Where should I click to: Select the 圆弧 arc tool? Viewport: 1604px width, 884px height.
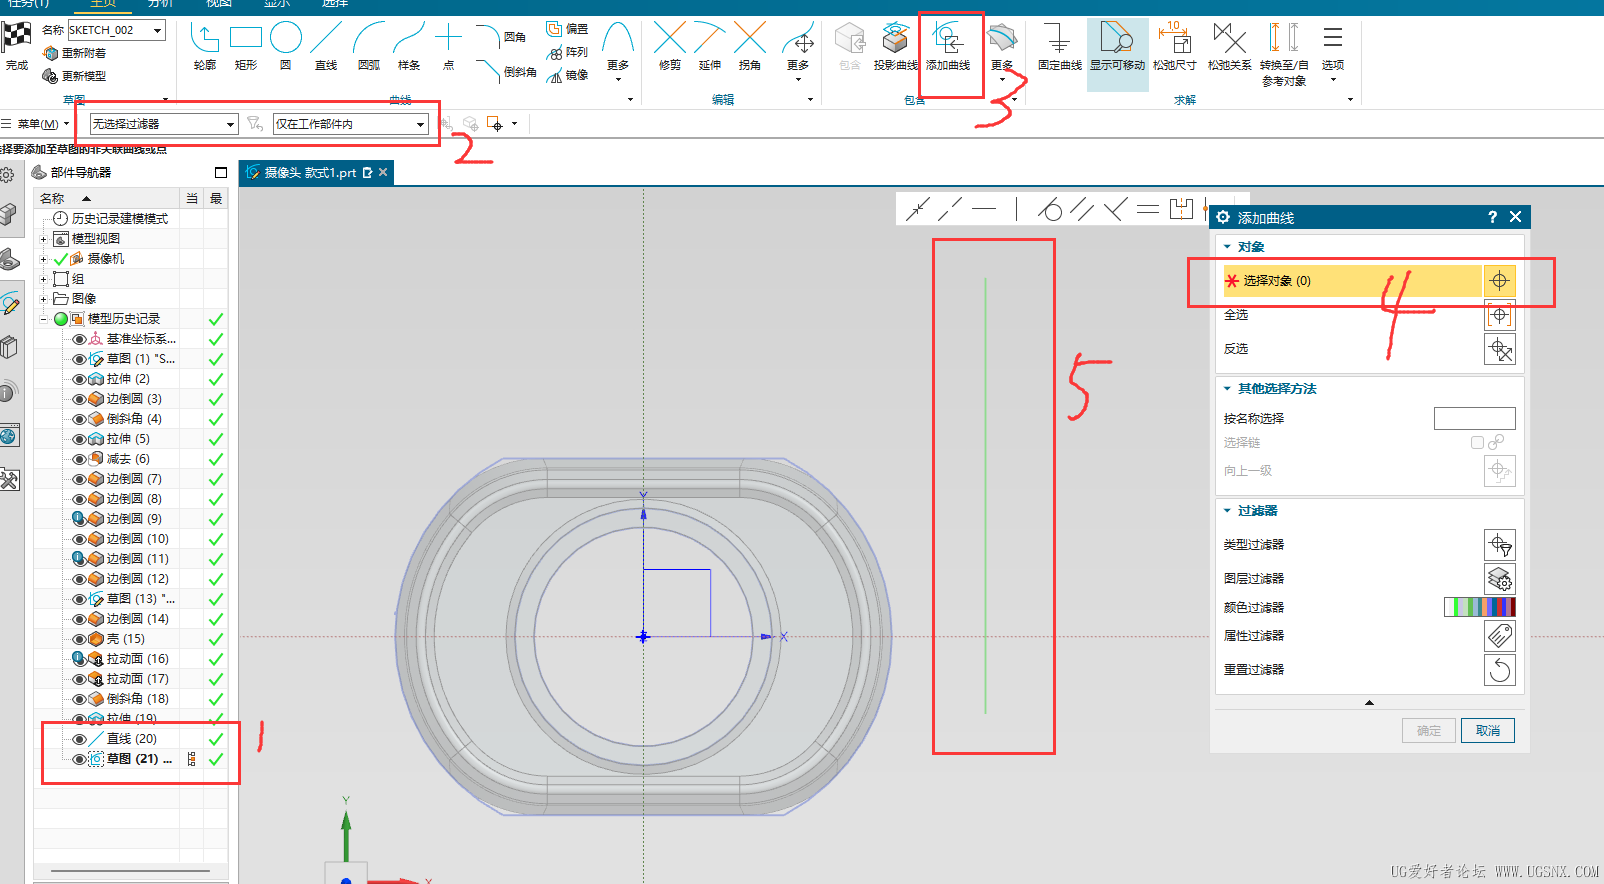(369, 39)
